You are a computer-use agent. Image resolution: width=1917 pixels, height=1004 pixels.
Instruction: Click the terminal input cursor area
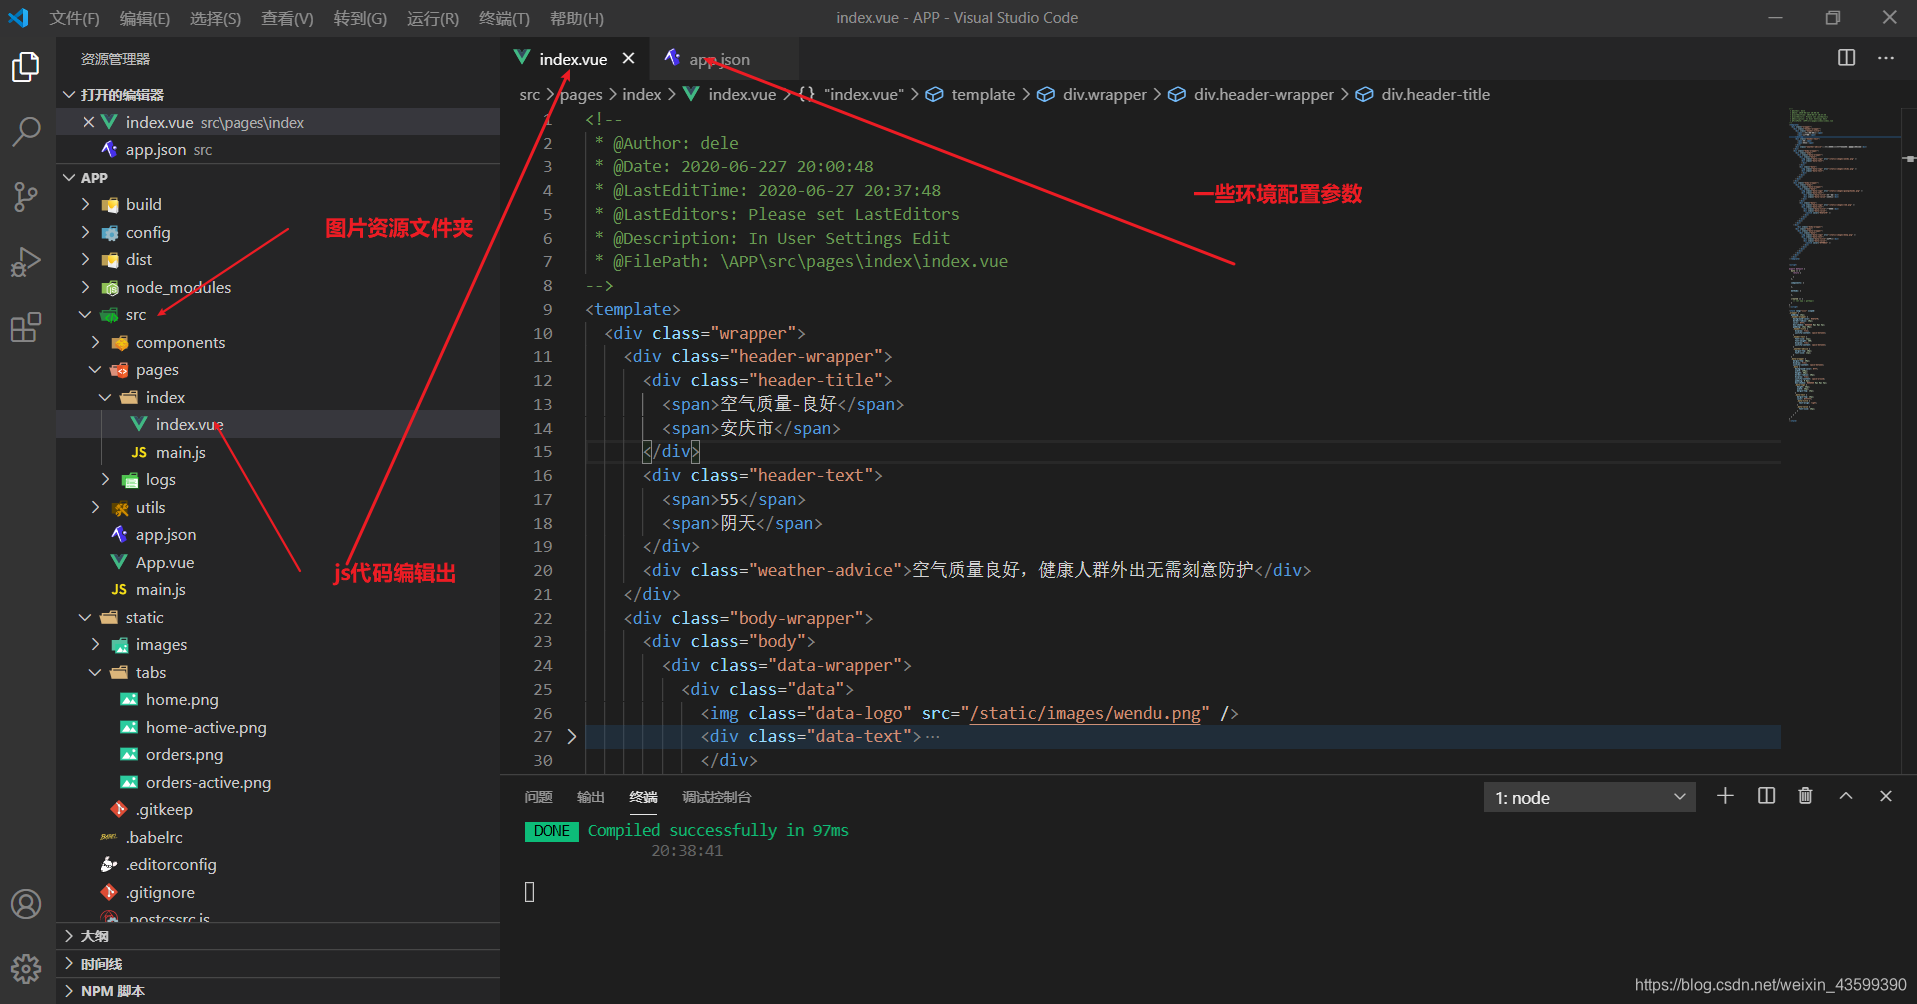pyautogui.click(x=530, y=891)
